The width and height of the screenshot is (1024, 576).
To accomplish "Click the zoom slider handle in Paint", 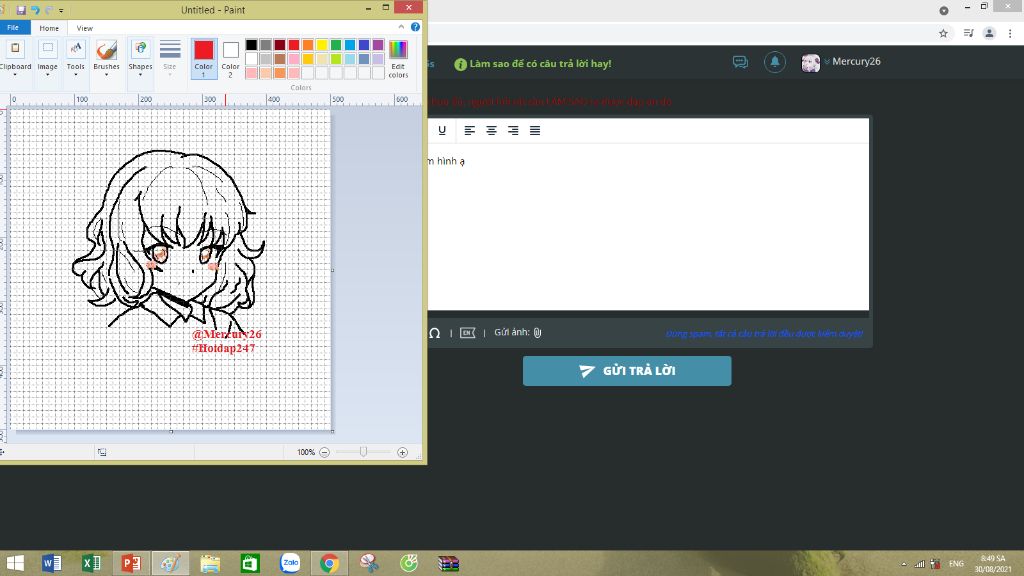I will (x=363, y=452).
